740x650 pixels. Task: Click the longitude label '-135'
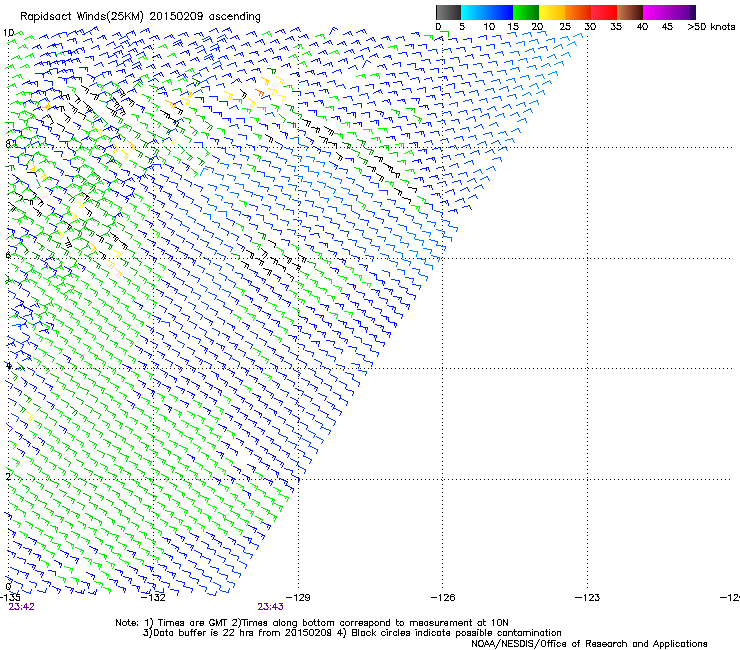click(10, 598)
